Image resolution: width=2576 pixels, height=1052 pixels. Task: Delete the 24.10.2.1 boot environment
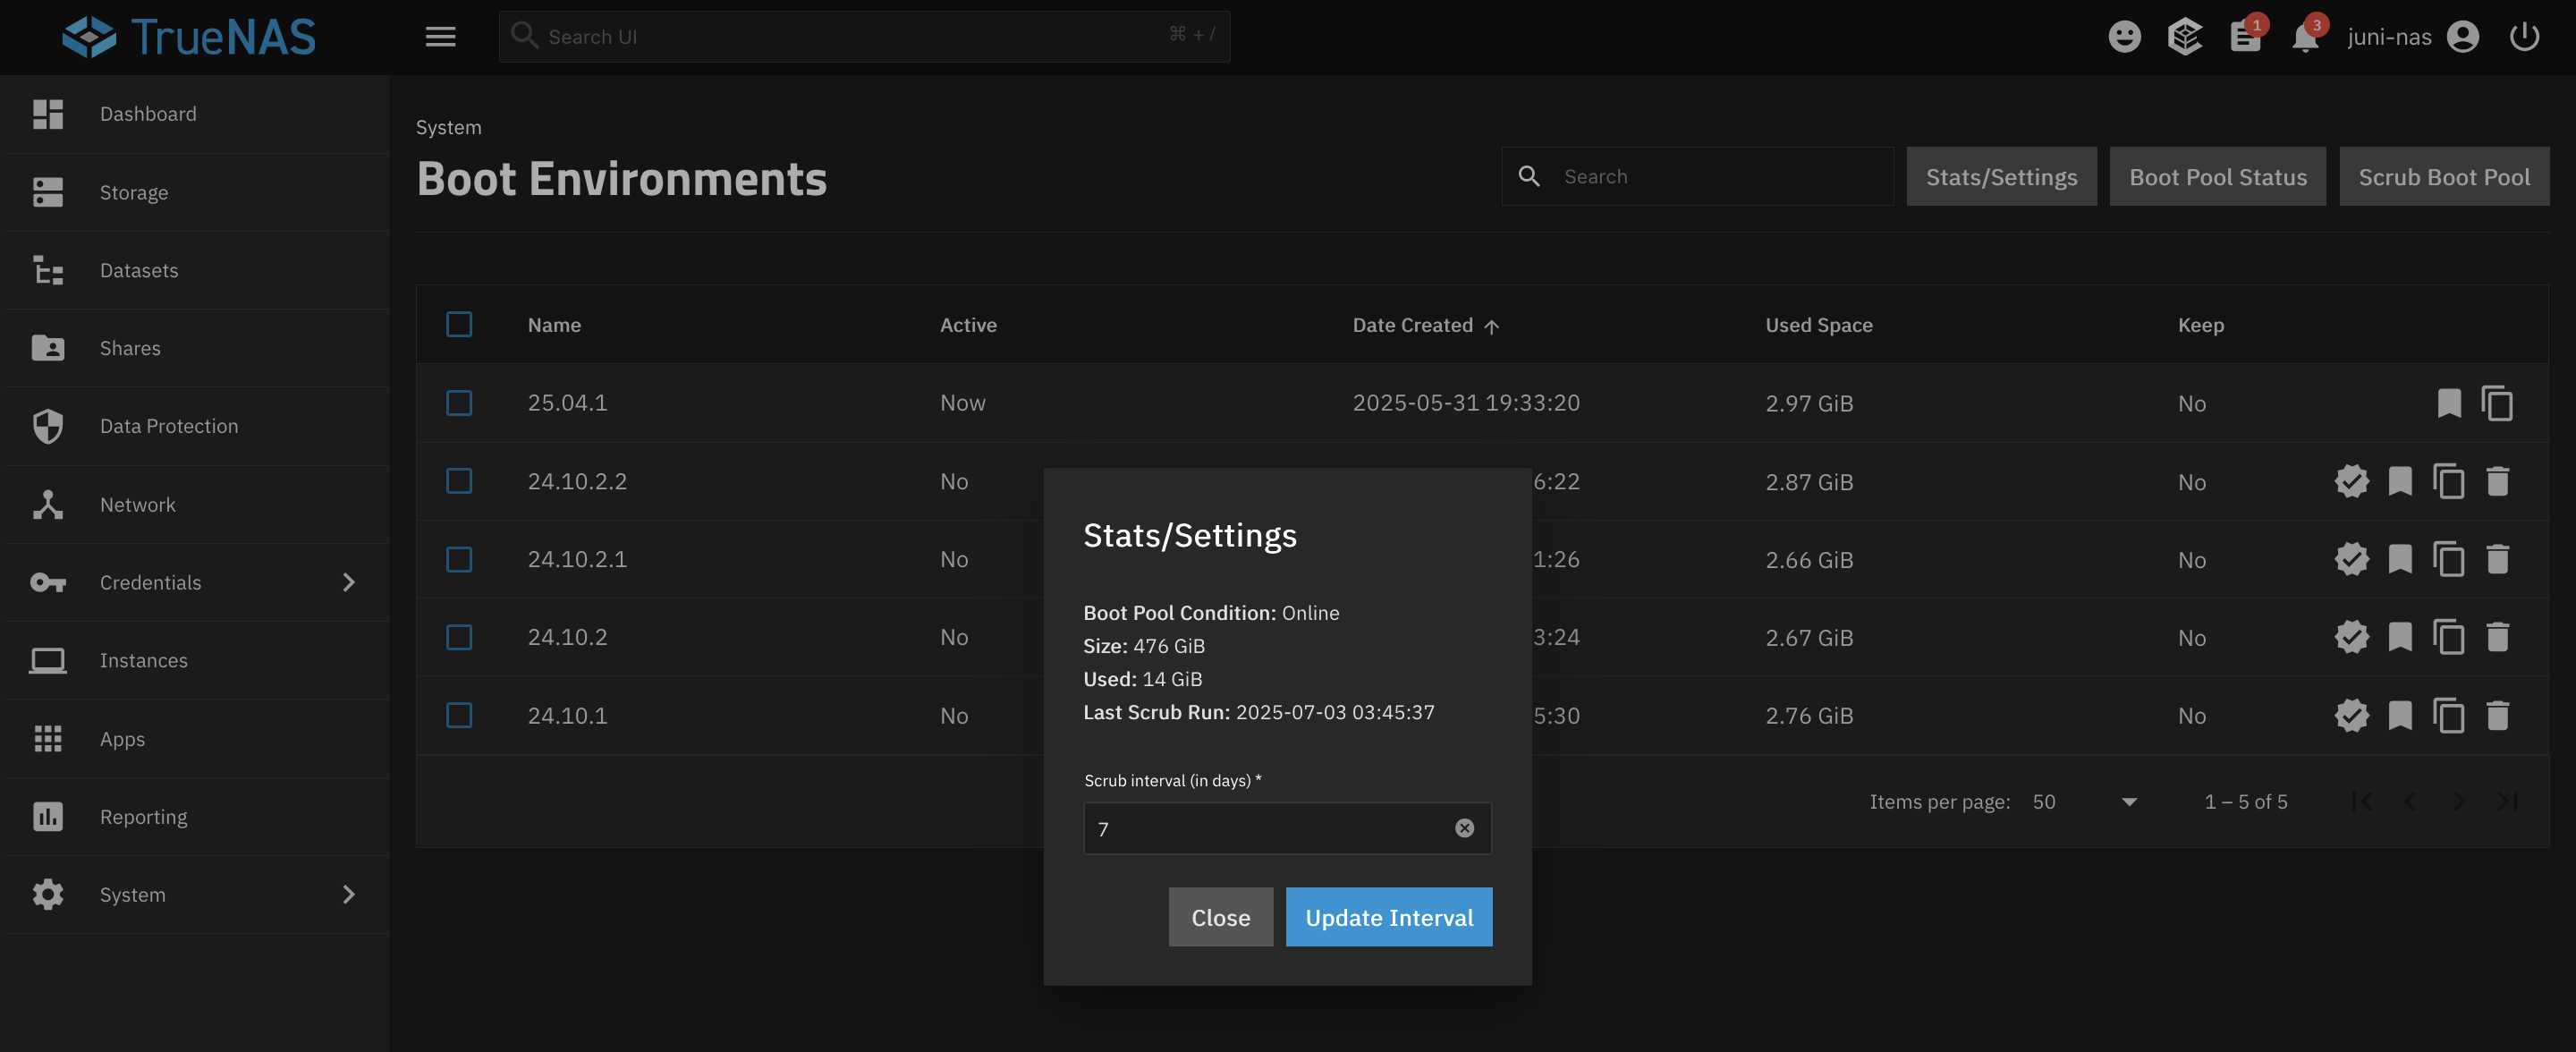coord(2497,559)
